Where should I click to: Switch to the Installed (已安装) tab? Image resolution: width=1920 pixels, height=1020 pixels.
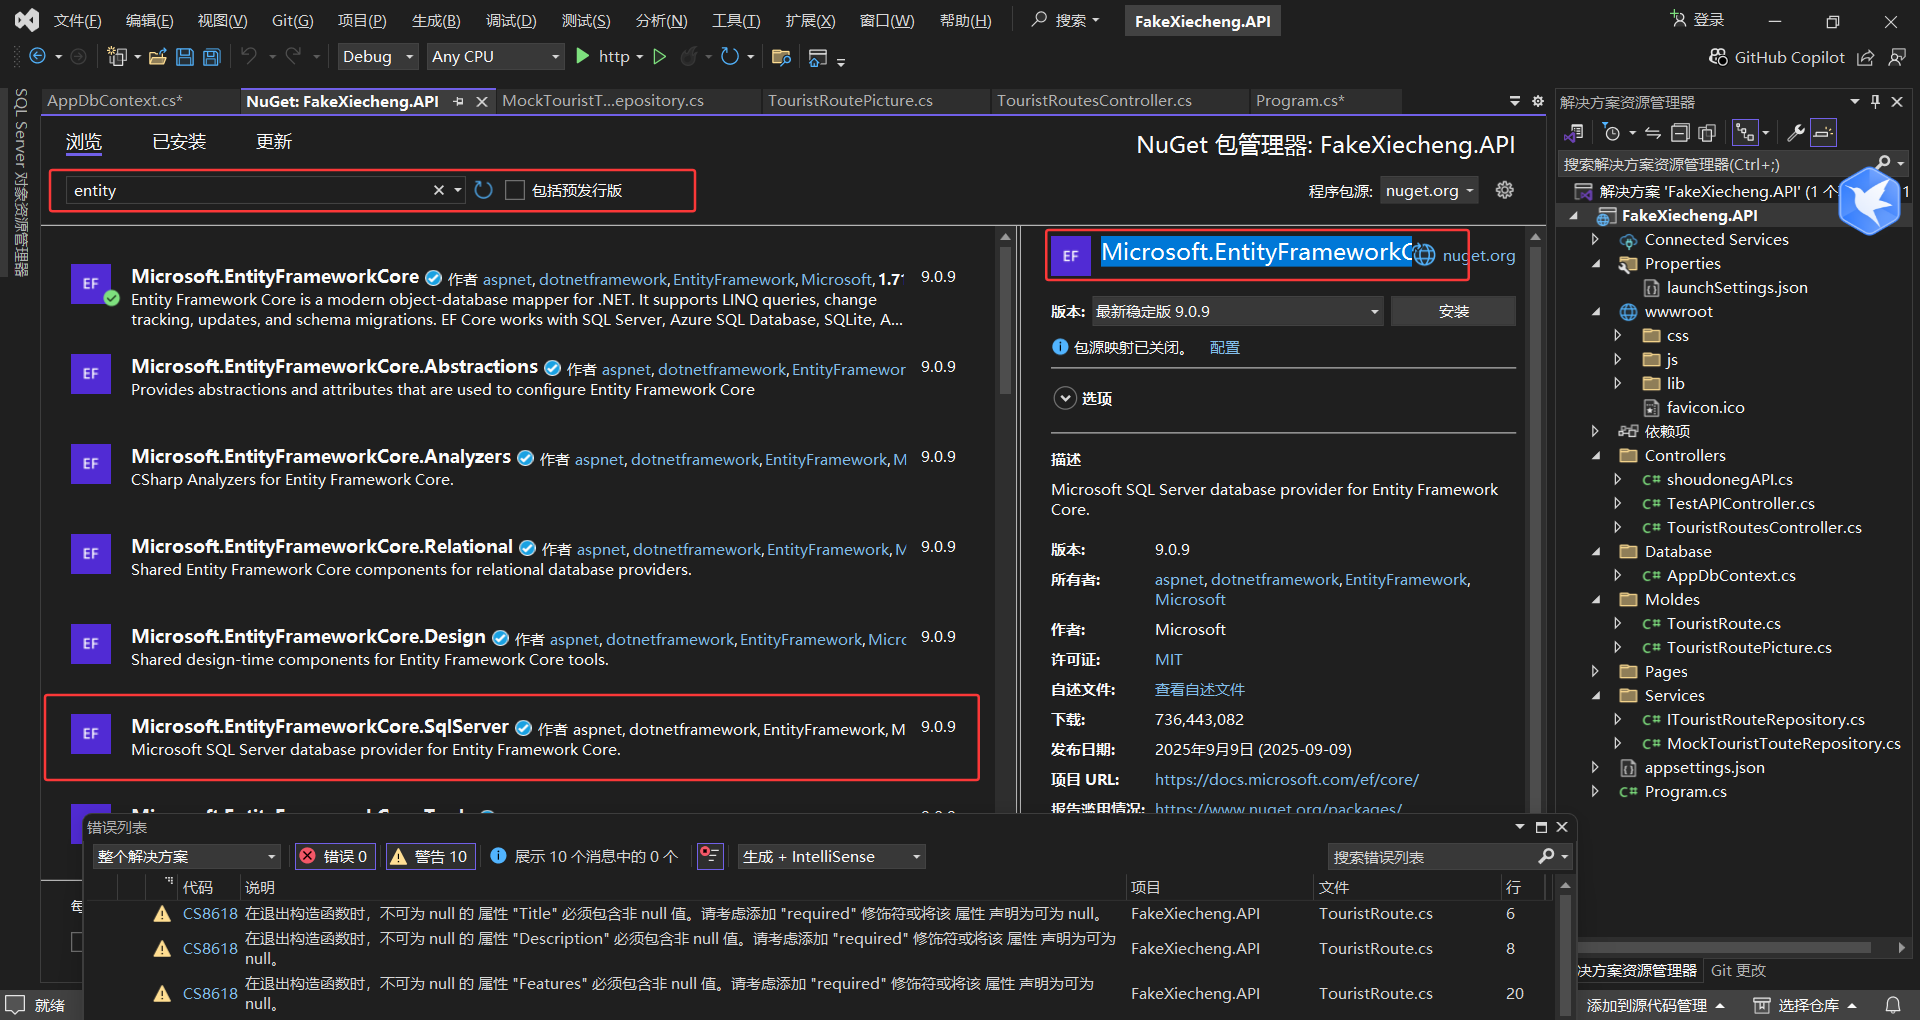(179, 142)
